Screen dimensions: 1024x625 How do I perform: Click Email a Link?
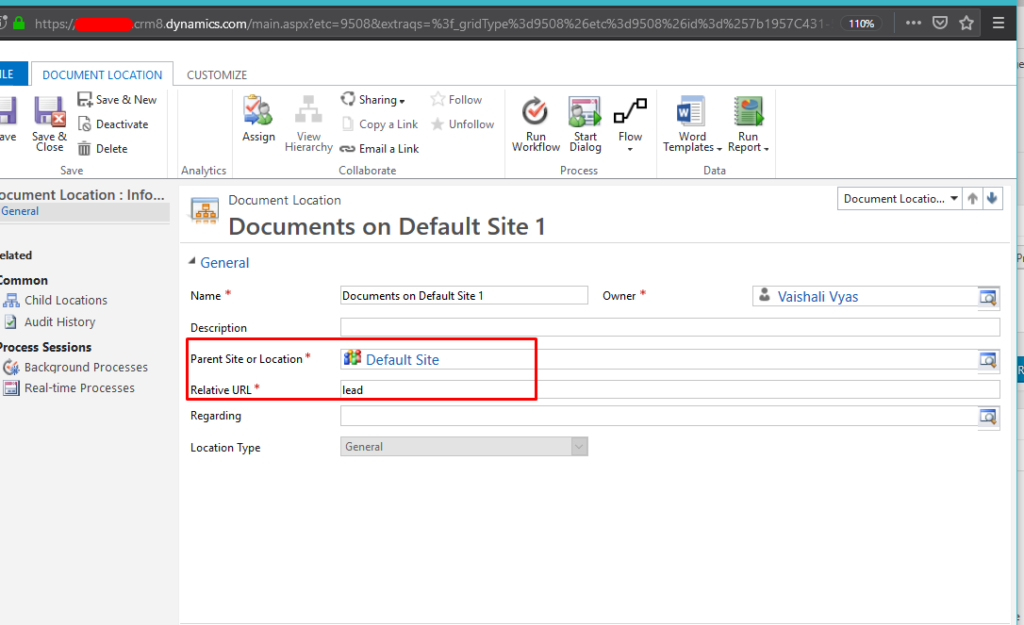[x=379, y=149]
